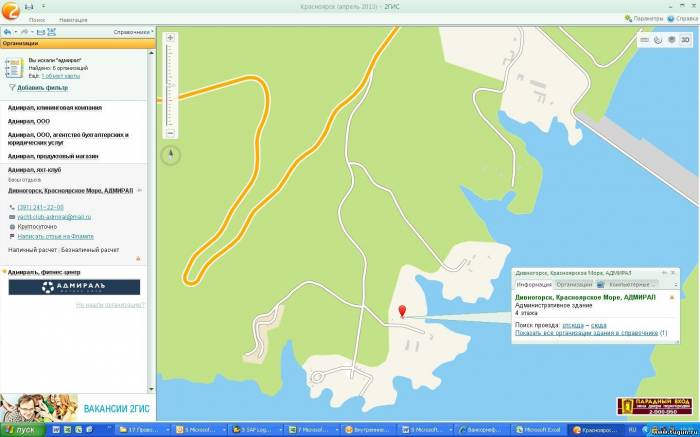Image resolution: width=700 pixels, height=437 pixels.
Task: Expand more popup tabs with overflow arrow
Action: point(675,285)
